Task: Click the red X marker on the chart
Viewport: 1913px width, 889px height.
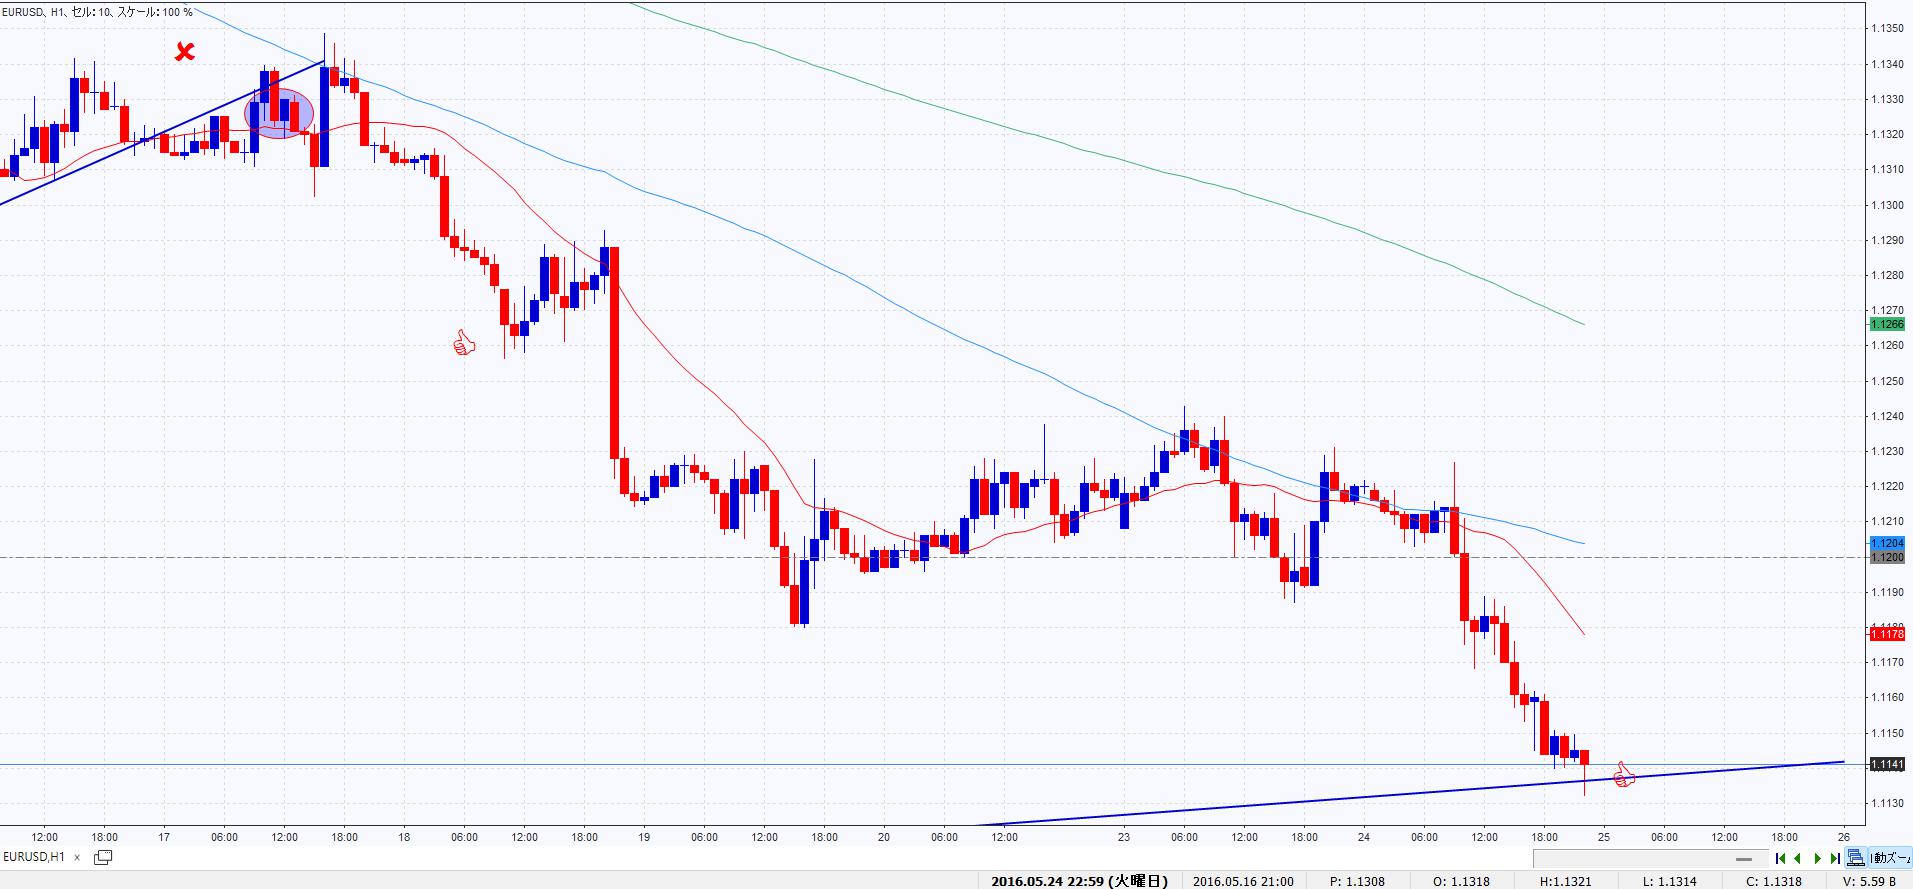Action: tap(184, 51)
